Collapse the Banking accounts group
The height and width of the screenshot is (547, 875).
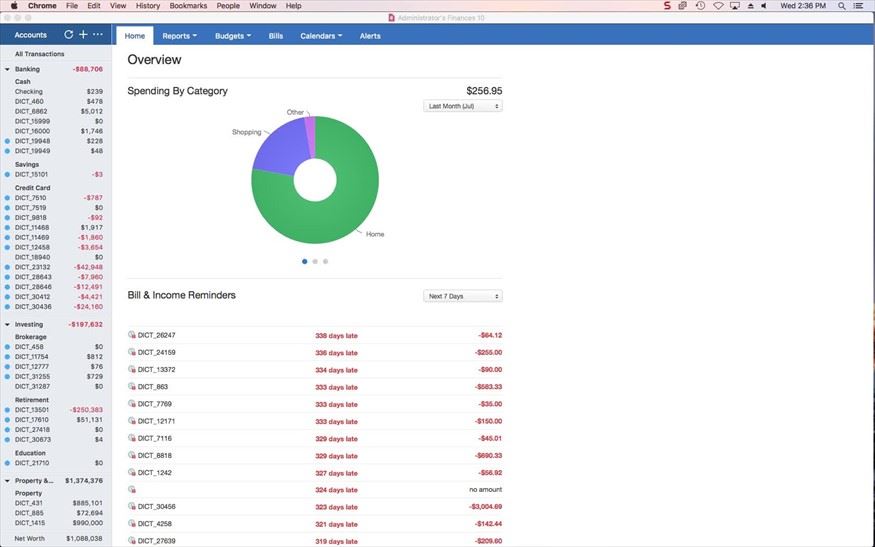pos(8,69)
